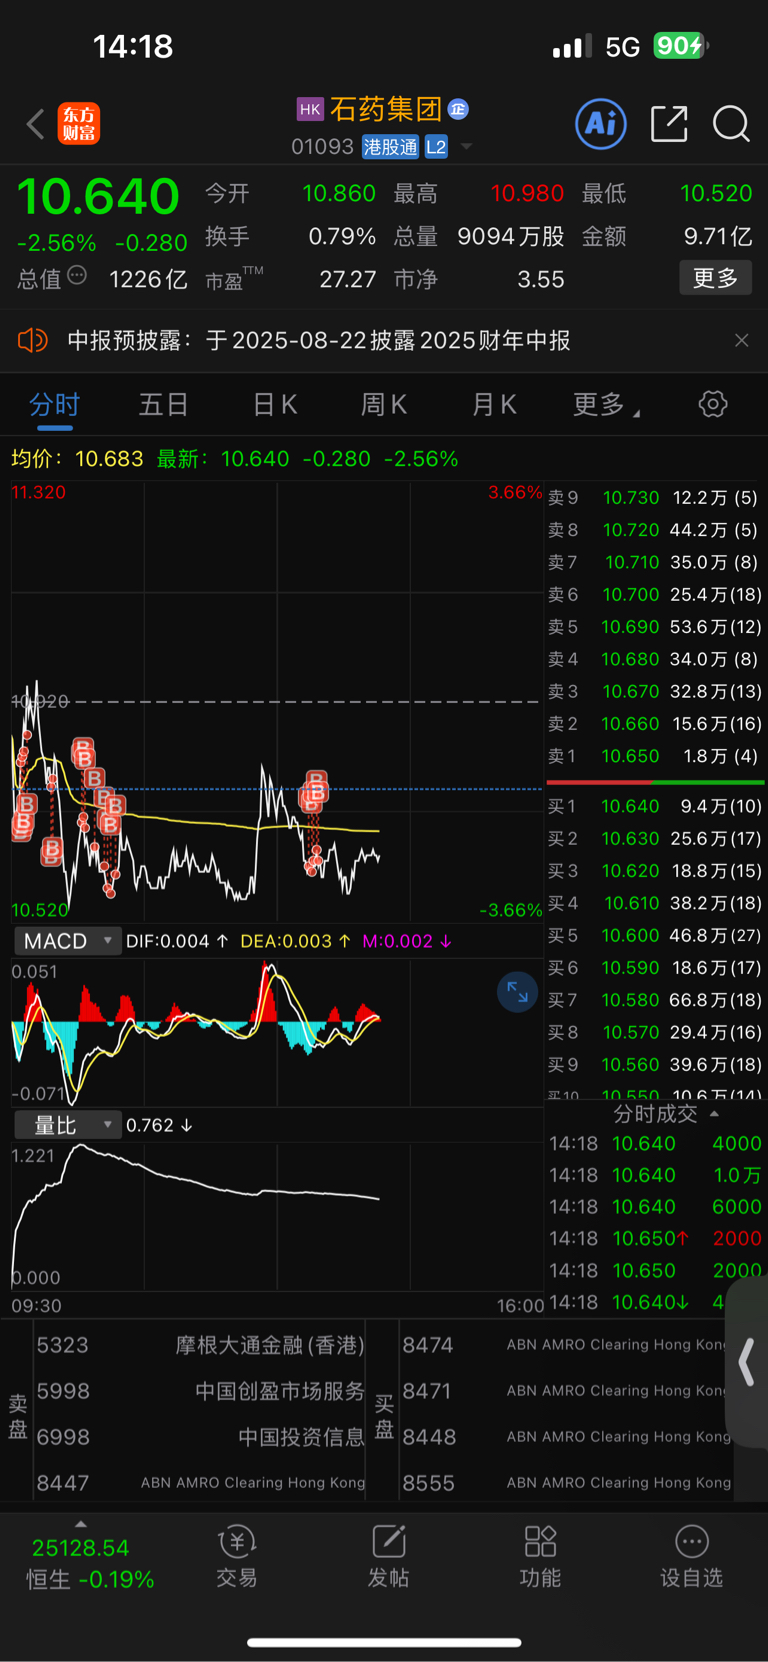768x1662 pixels.
Task: Tap the side drawer handle arrow
Action: (x=747, y=1362)
